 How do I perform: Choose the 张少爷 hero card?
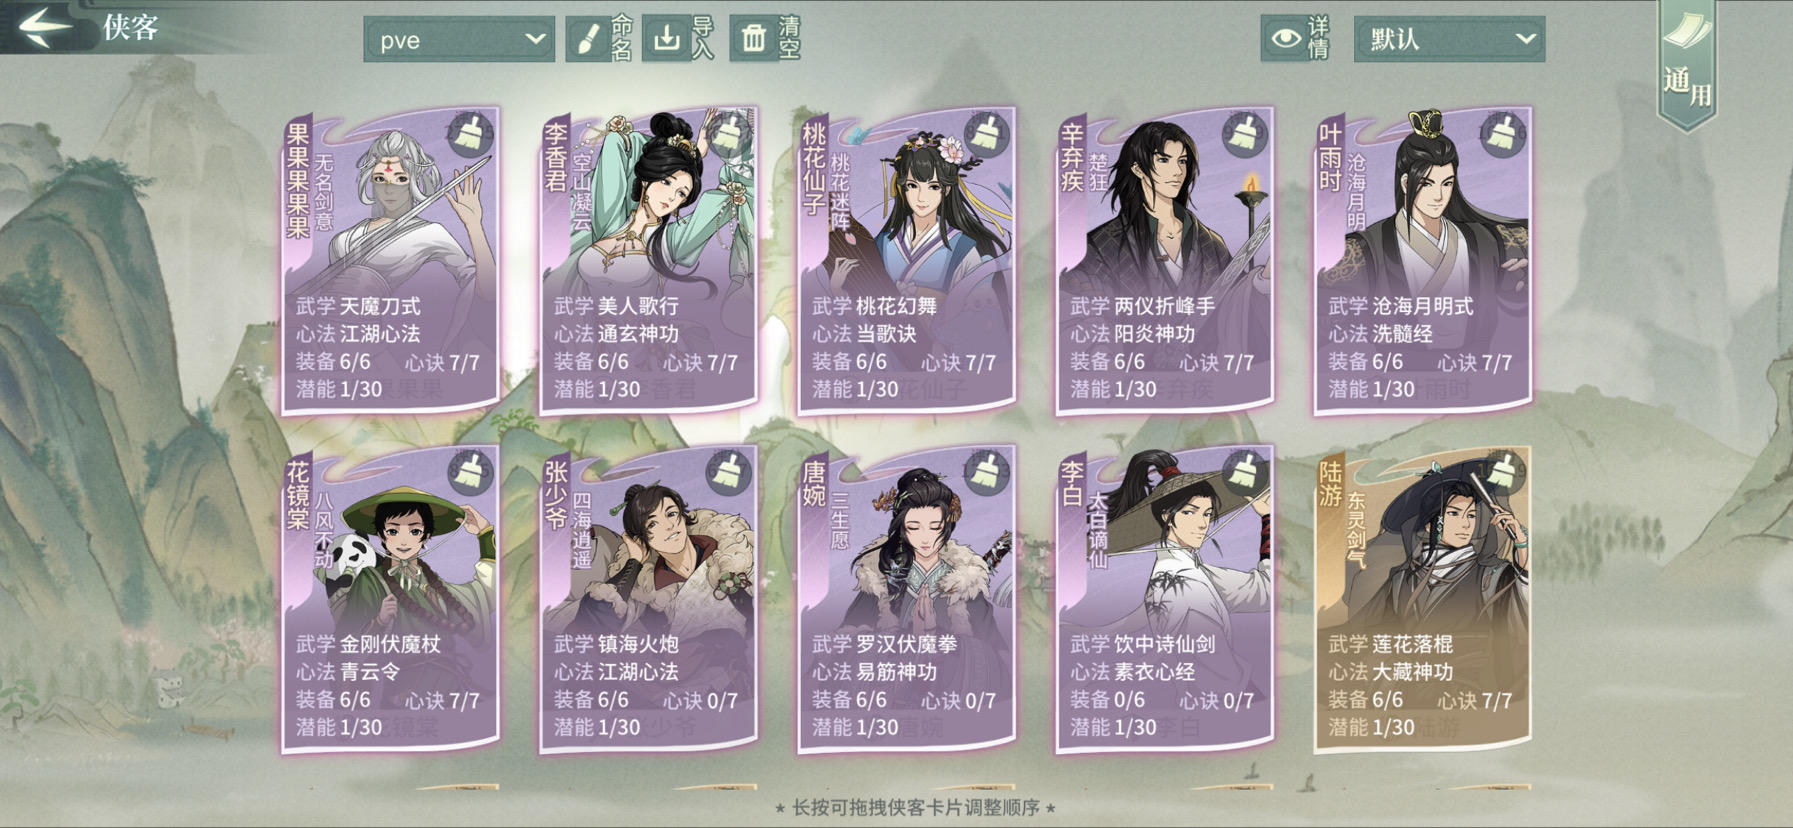pos(648,598)
